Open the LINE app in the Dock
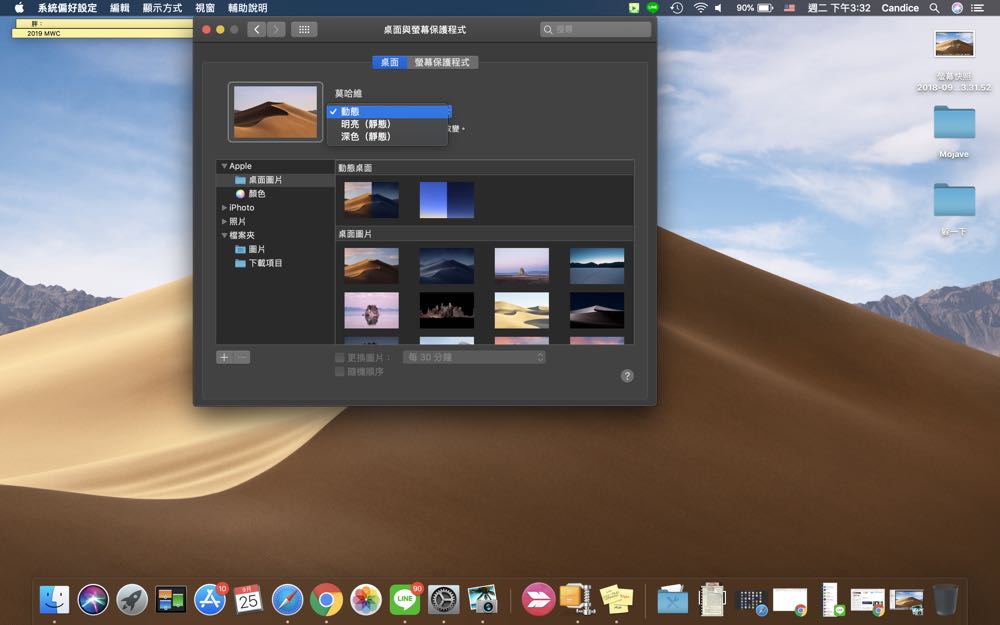This screenshot has width=1000, height=625. click(405, 599)
